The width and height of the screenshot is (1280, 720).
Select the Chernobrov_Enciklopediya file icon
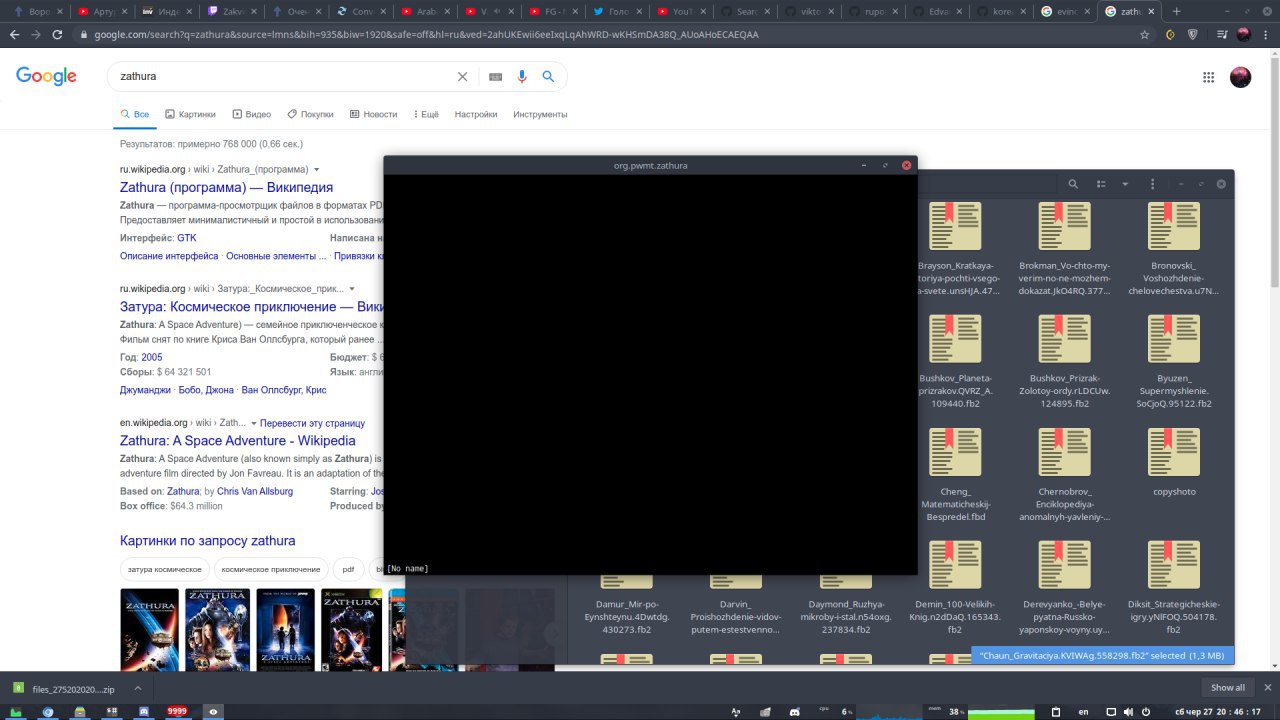point(1064,452)
